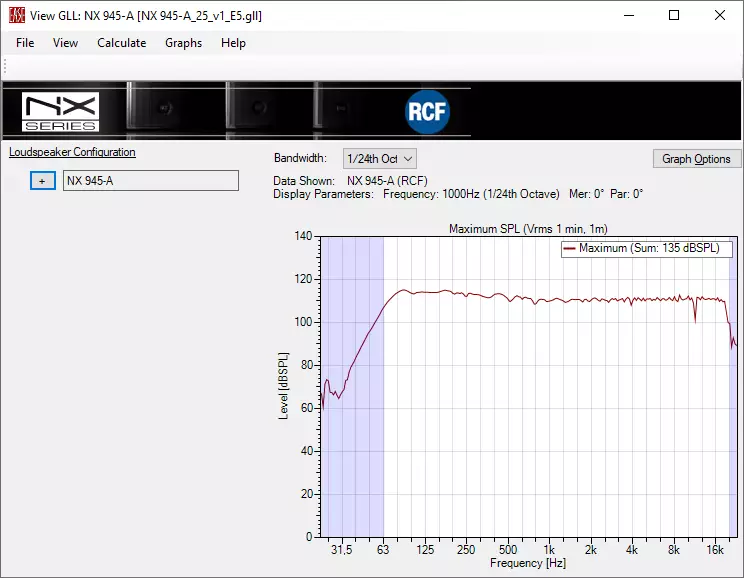Click the dark red line swatch in legend
This screenshot has width=744, height=578.
point(570,249)
